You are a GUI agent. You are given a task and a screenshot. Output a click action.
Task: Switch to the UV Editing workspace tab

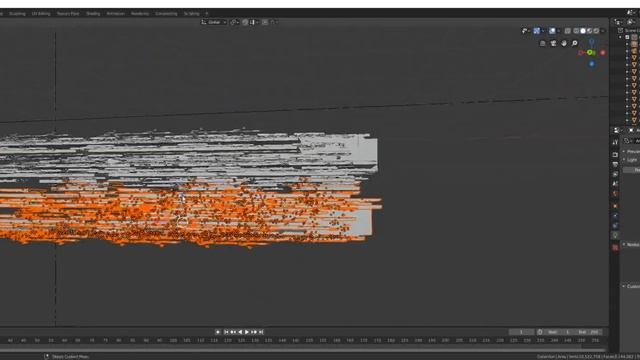41,13
